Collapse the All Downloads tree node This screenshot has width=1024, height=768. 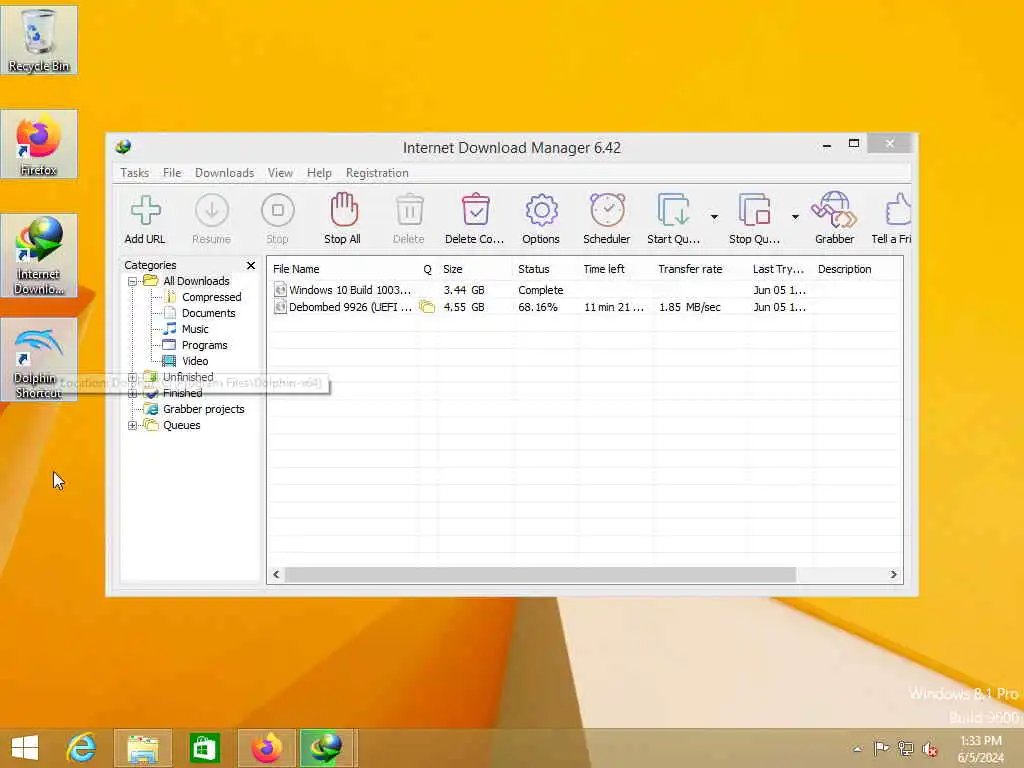coord(133,281)
